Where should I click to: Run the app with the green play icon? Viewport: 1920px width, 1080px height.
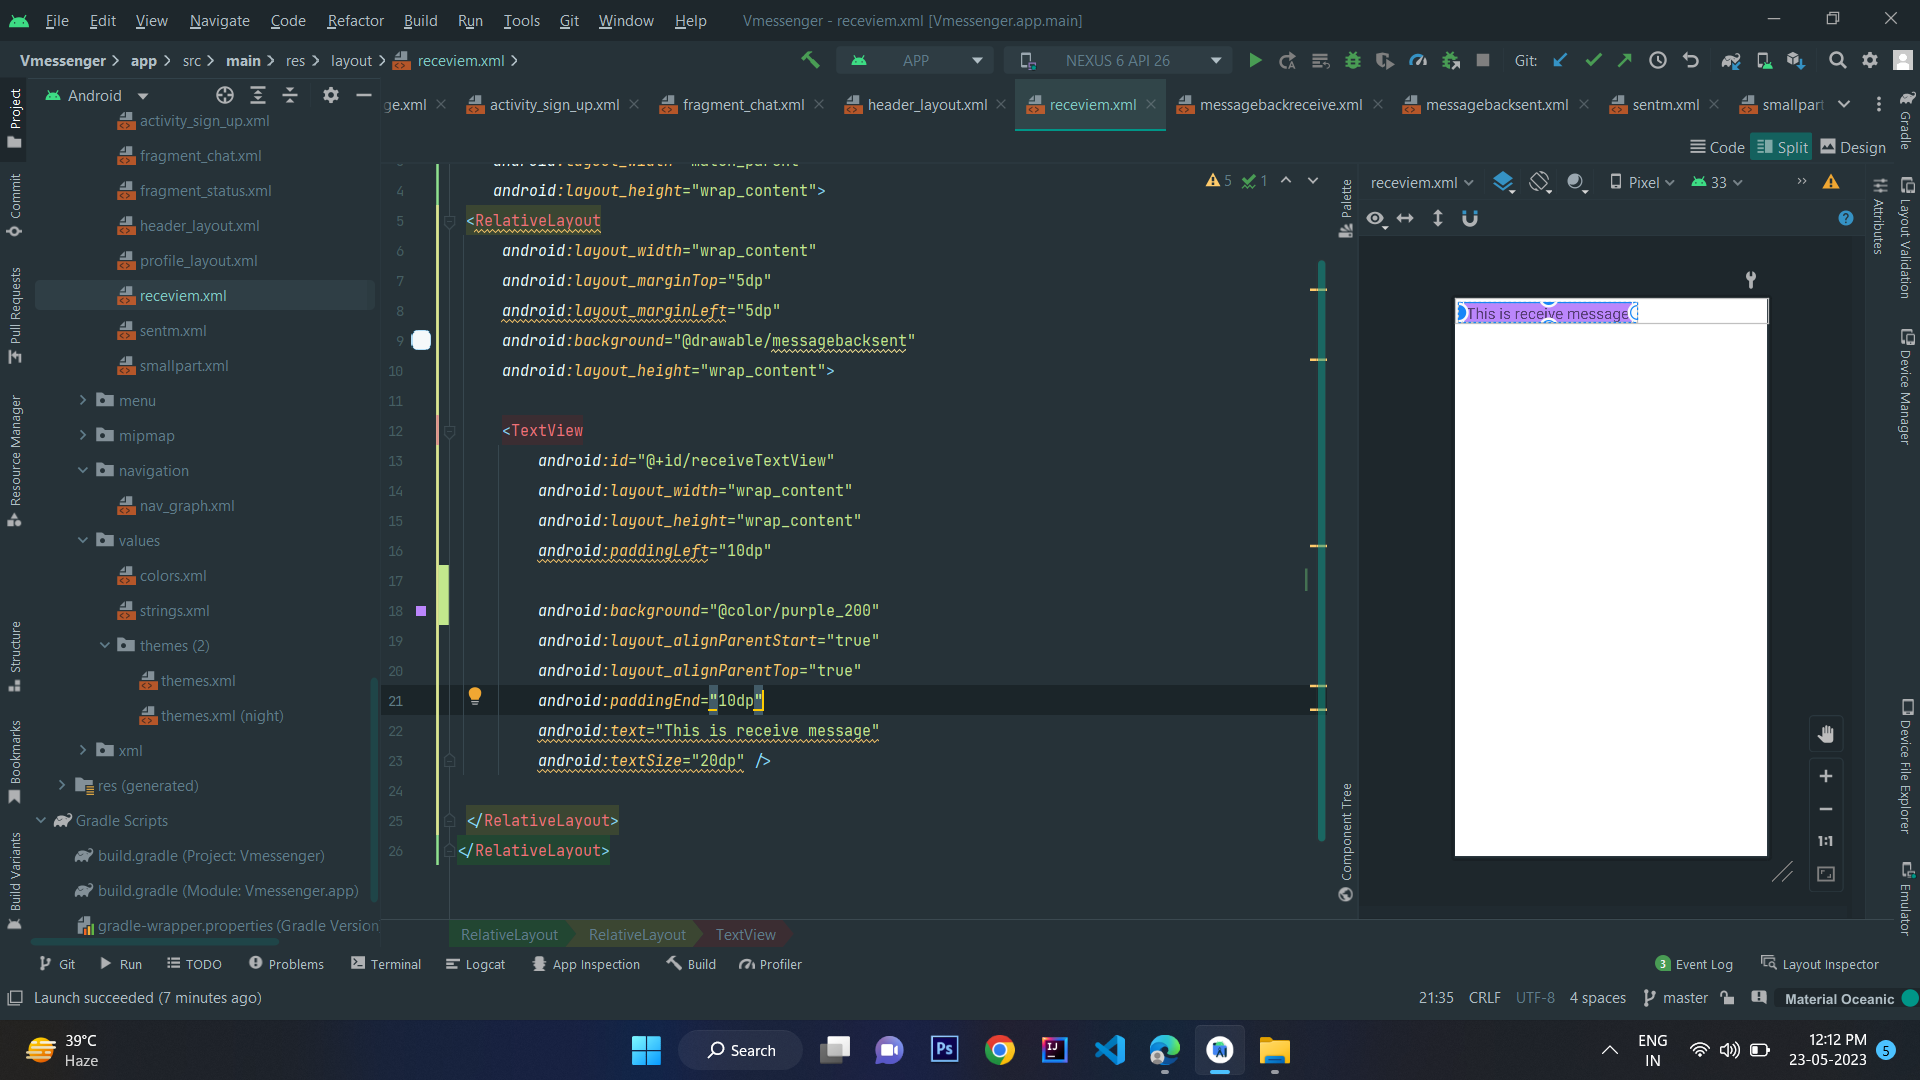pyautogui.click(x=1255, y=60)
